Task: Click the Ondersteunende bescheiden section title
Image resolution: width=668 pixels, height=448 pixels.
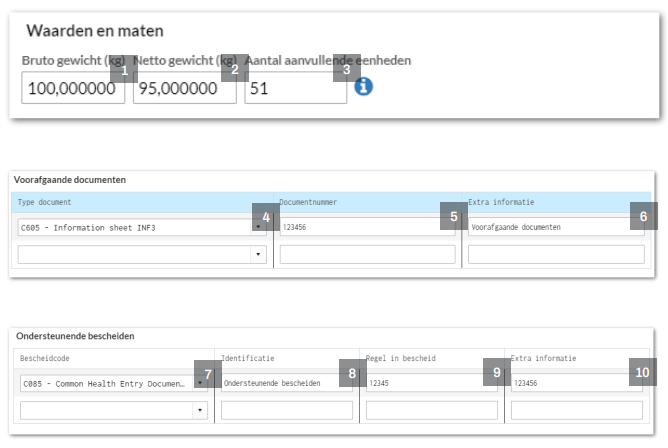Action: coord(75,336)
